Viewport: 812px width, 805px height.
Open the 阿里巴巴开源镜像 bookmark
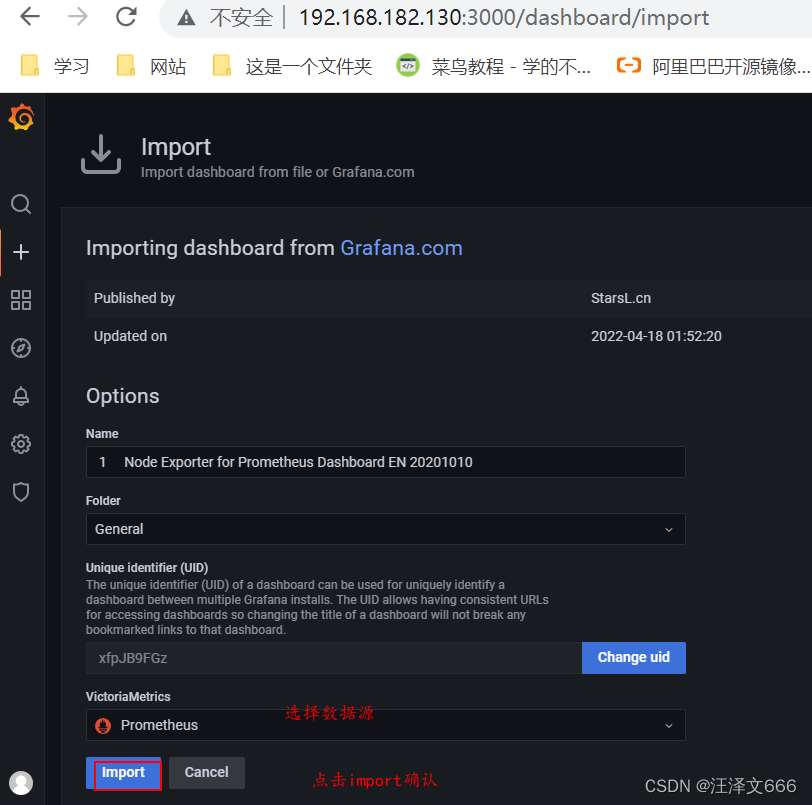714,66
